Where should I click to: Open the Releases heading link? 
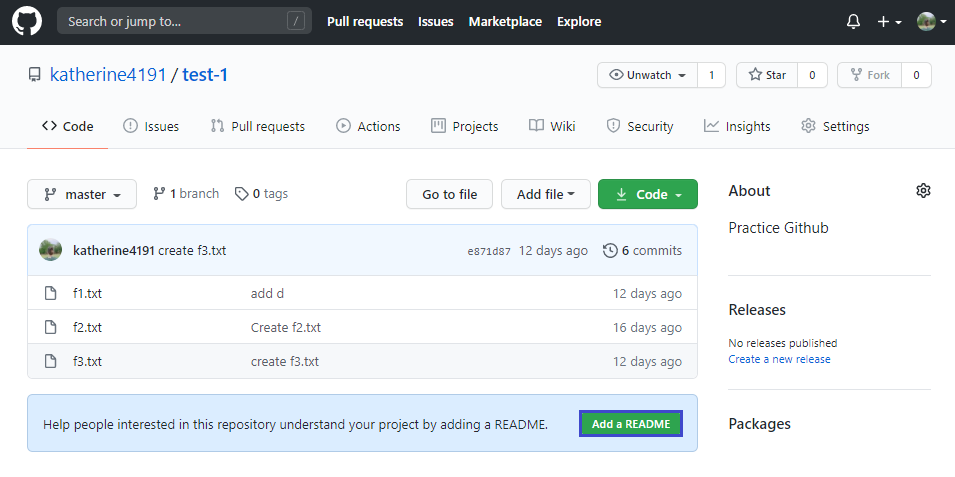(x=757, y=309)
